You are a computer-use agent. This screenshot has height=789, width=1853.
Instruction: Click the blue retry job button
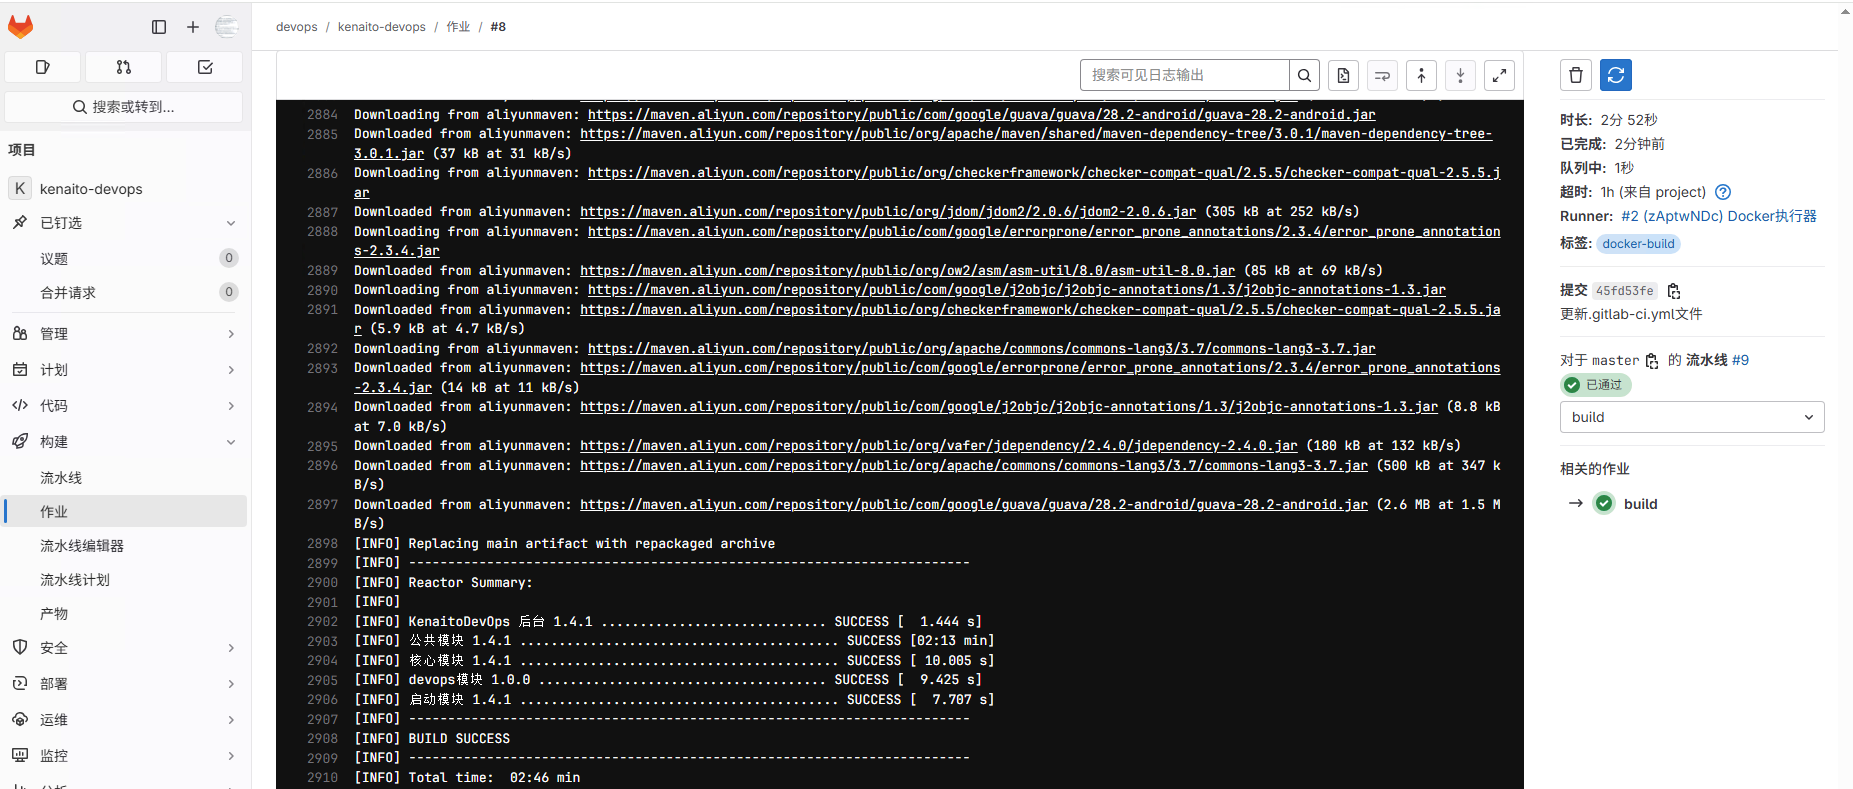click(1616, 75)
